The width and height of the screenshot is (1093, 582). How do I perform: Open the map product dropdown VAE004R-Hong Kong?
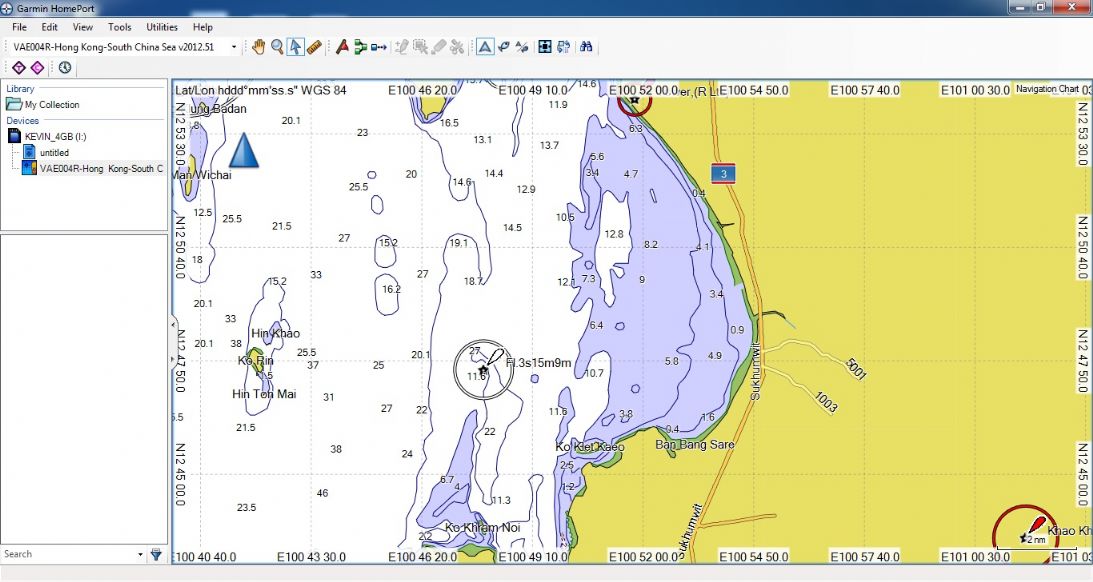(x=125, y=47)
